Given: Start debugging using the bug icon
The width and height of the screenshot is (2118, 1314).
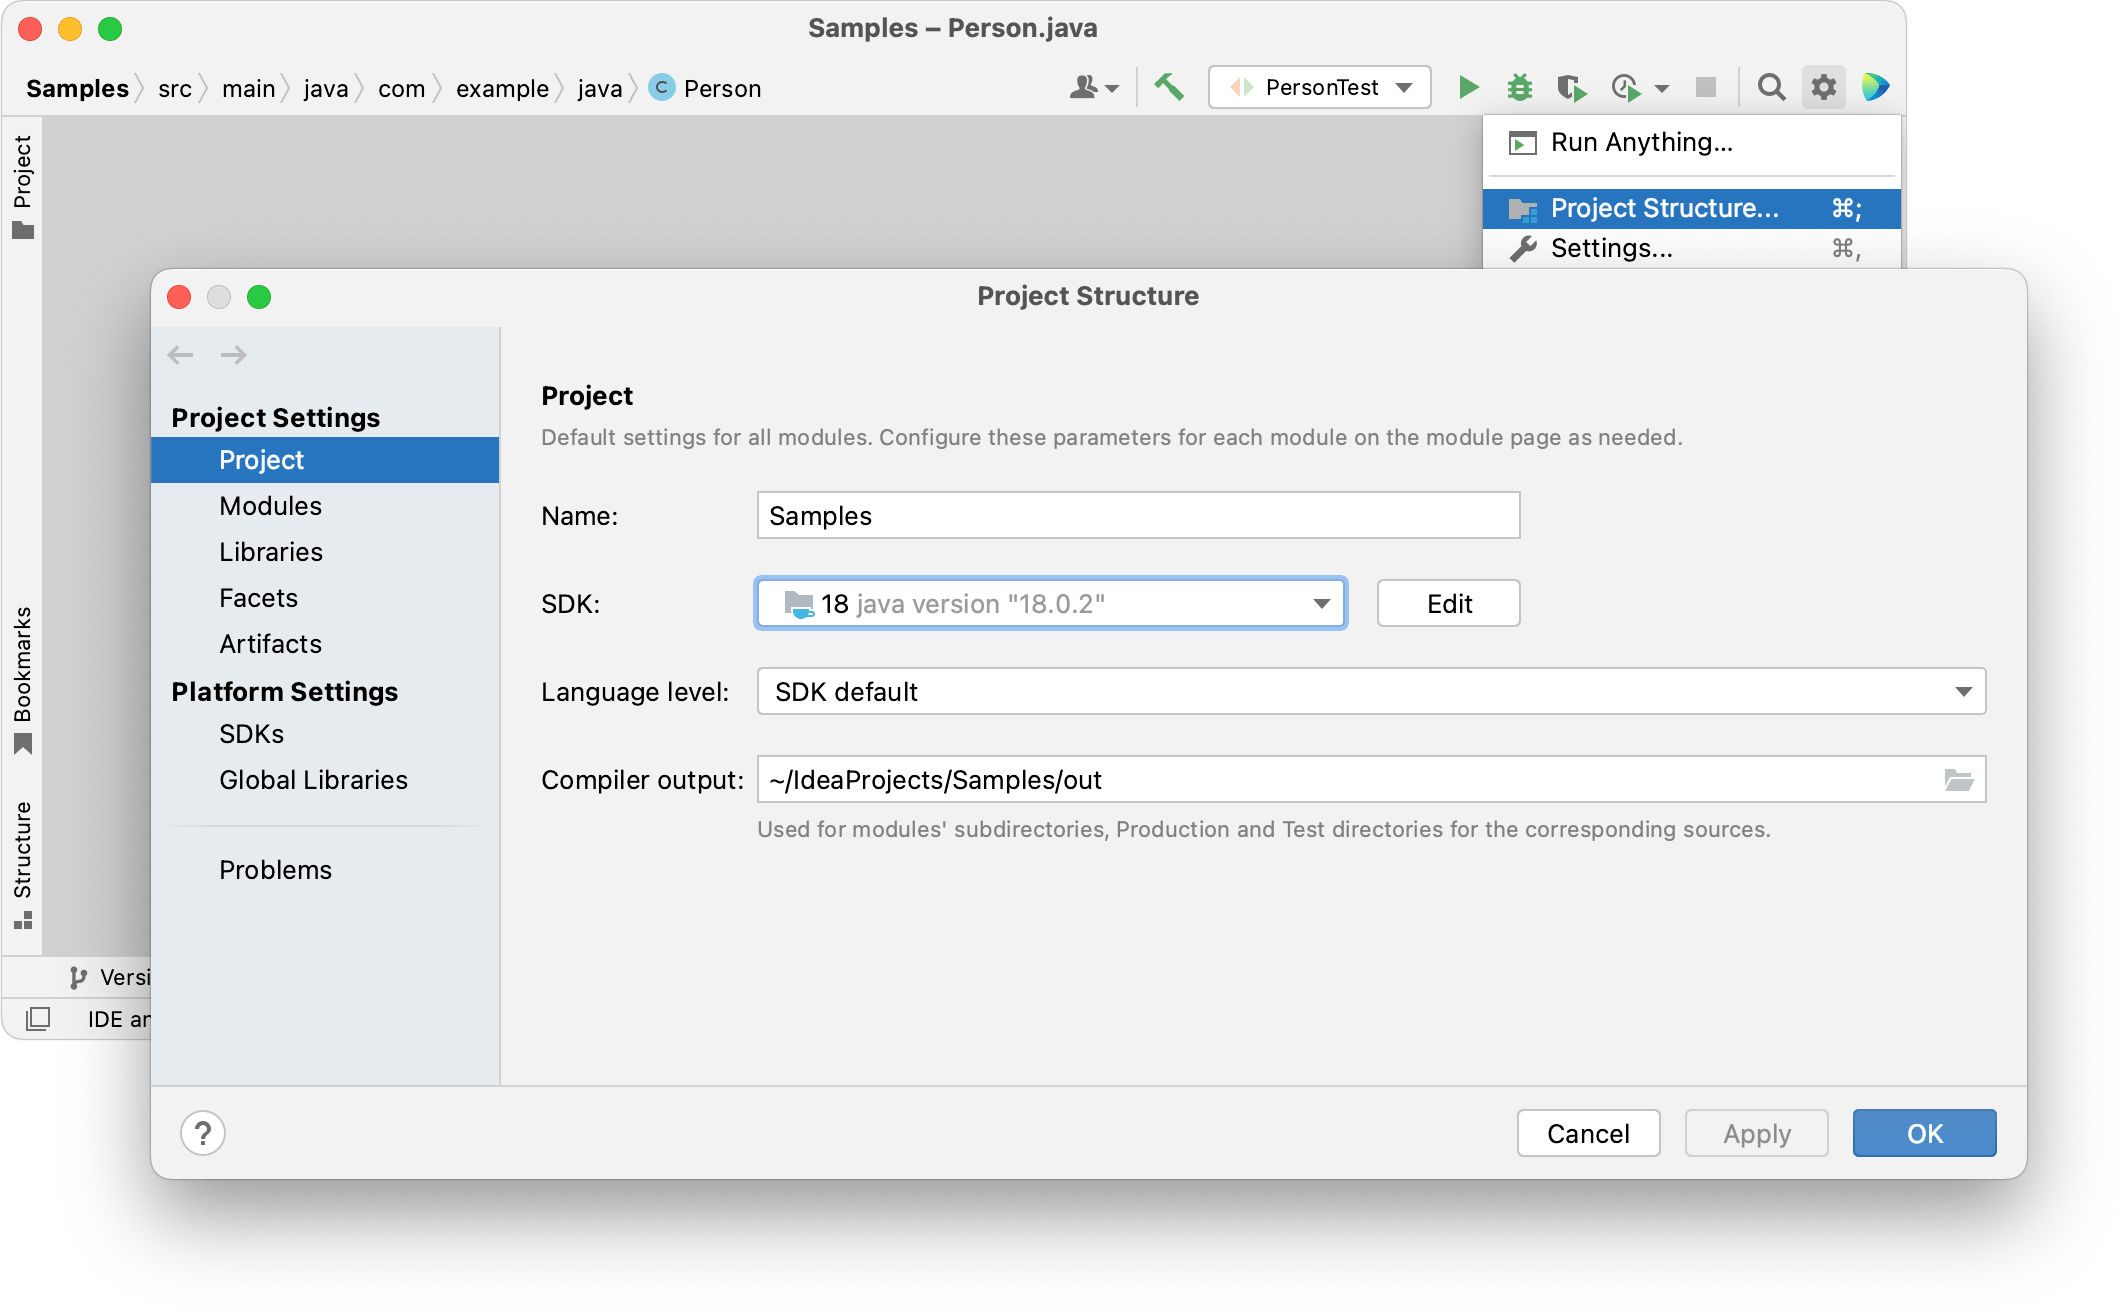Looking at the screenshot, I should pyautogui.click(x=1519, y=87).
